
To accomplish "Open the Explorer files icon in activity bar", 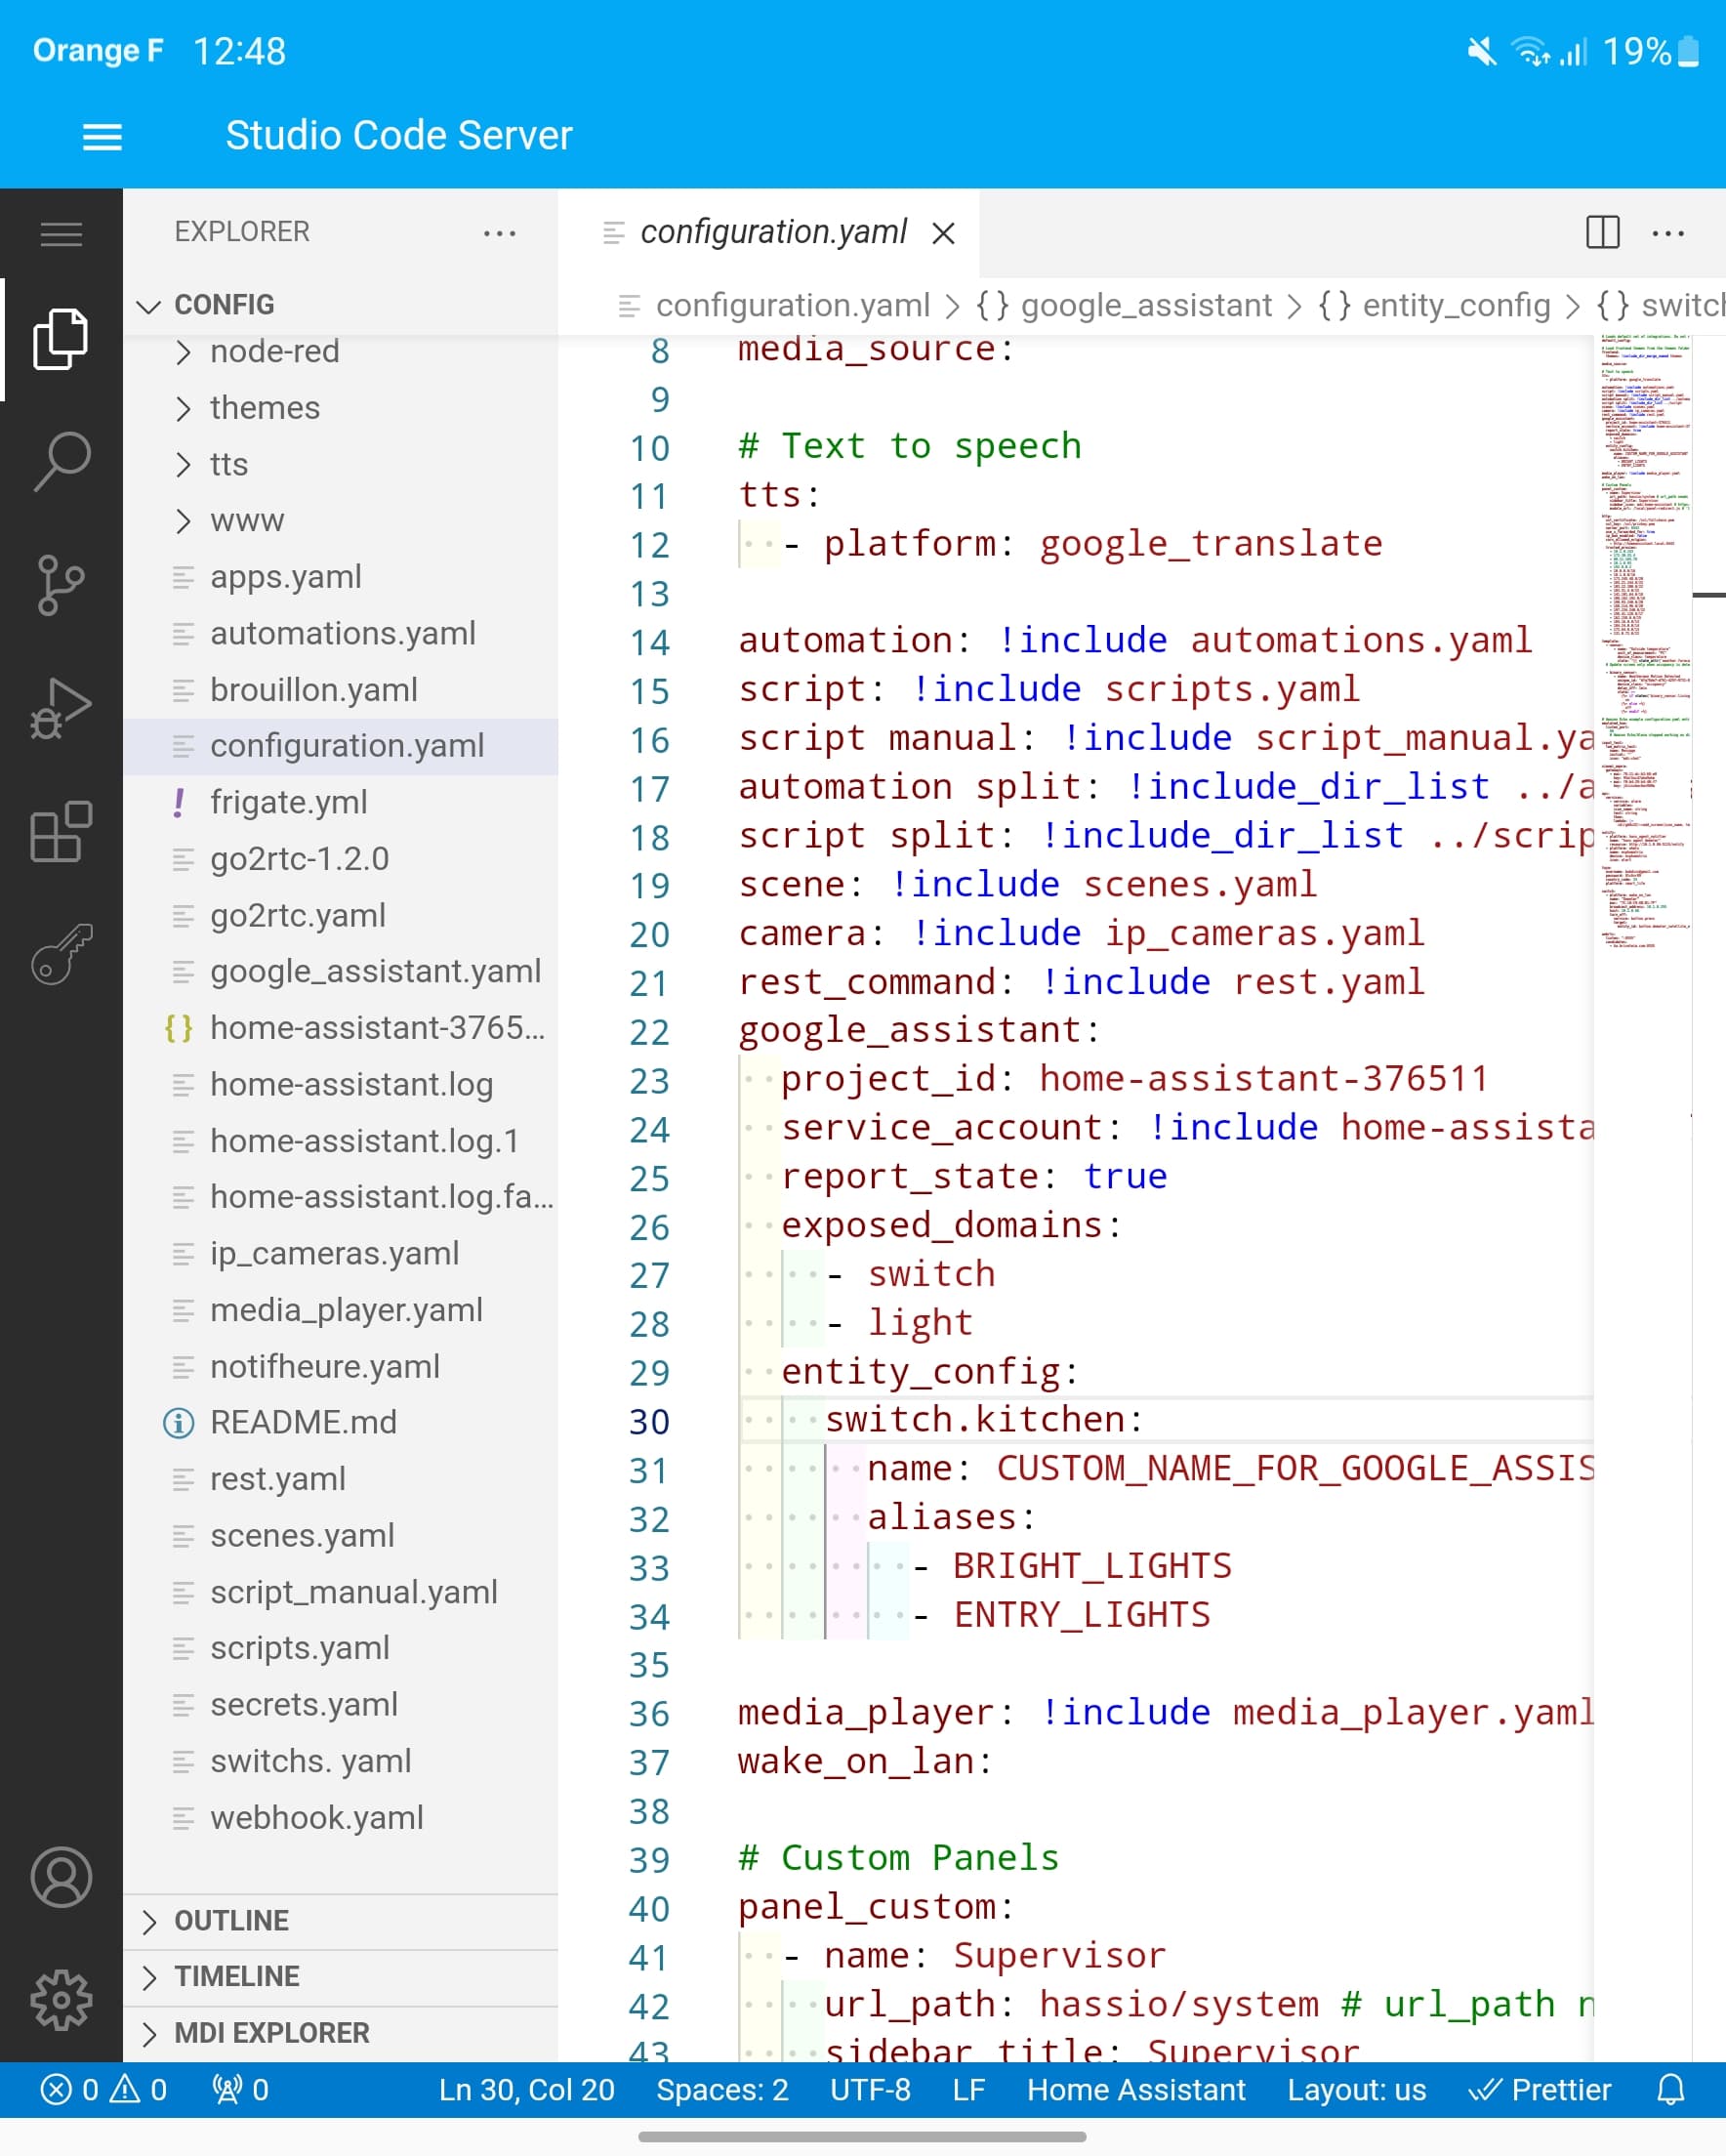I will (x=61, y=340).
